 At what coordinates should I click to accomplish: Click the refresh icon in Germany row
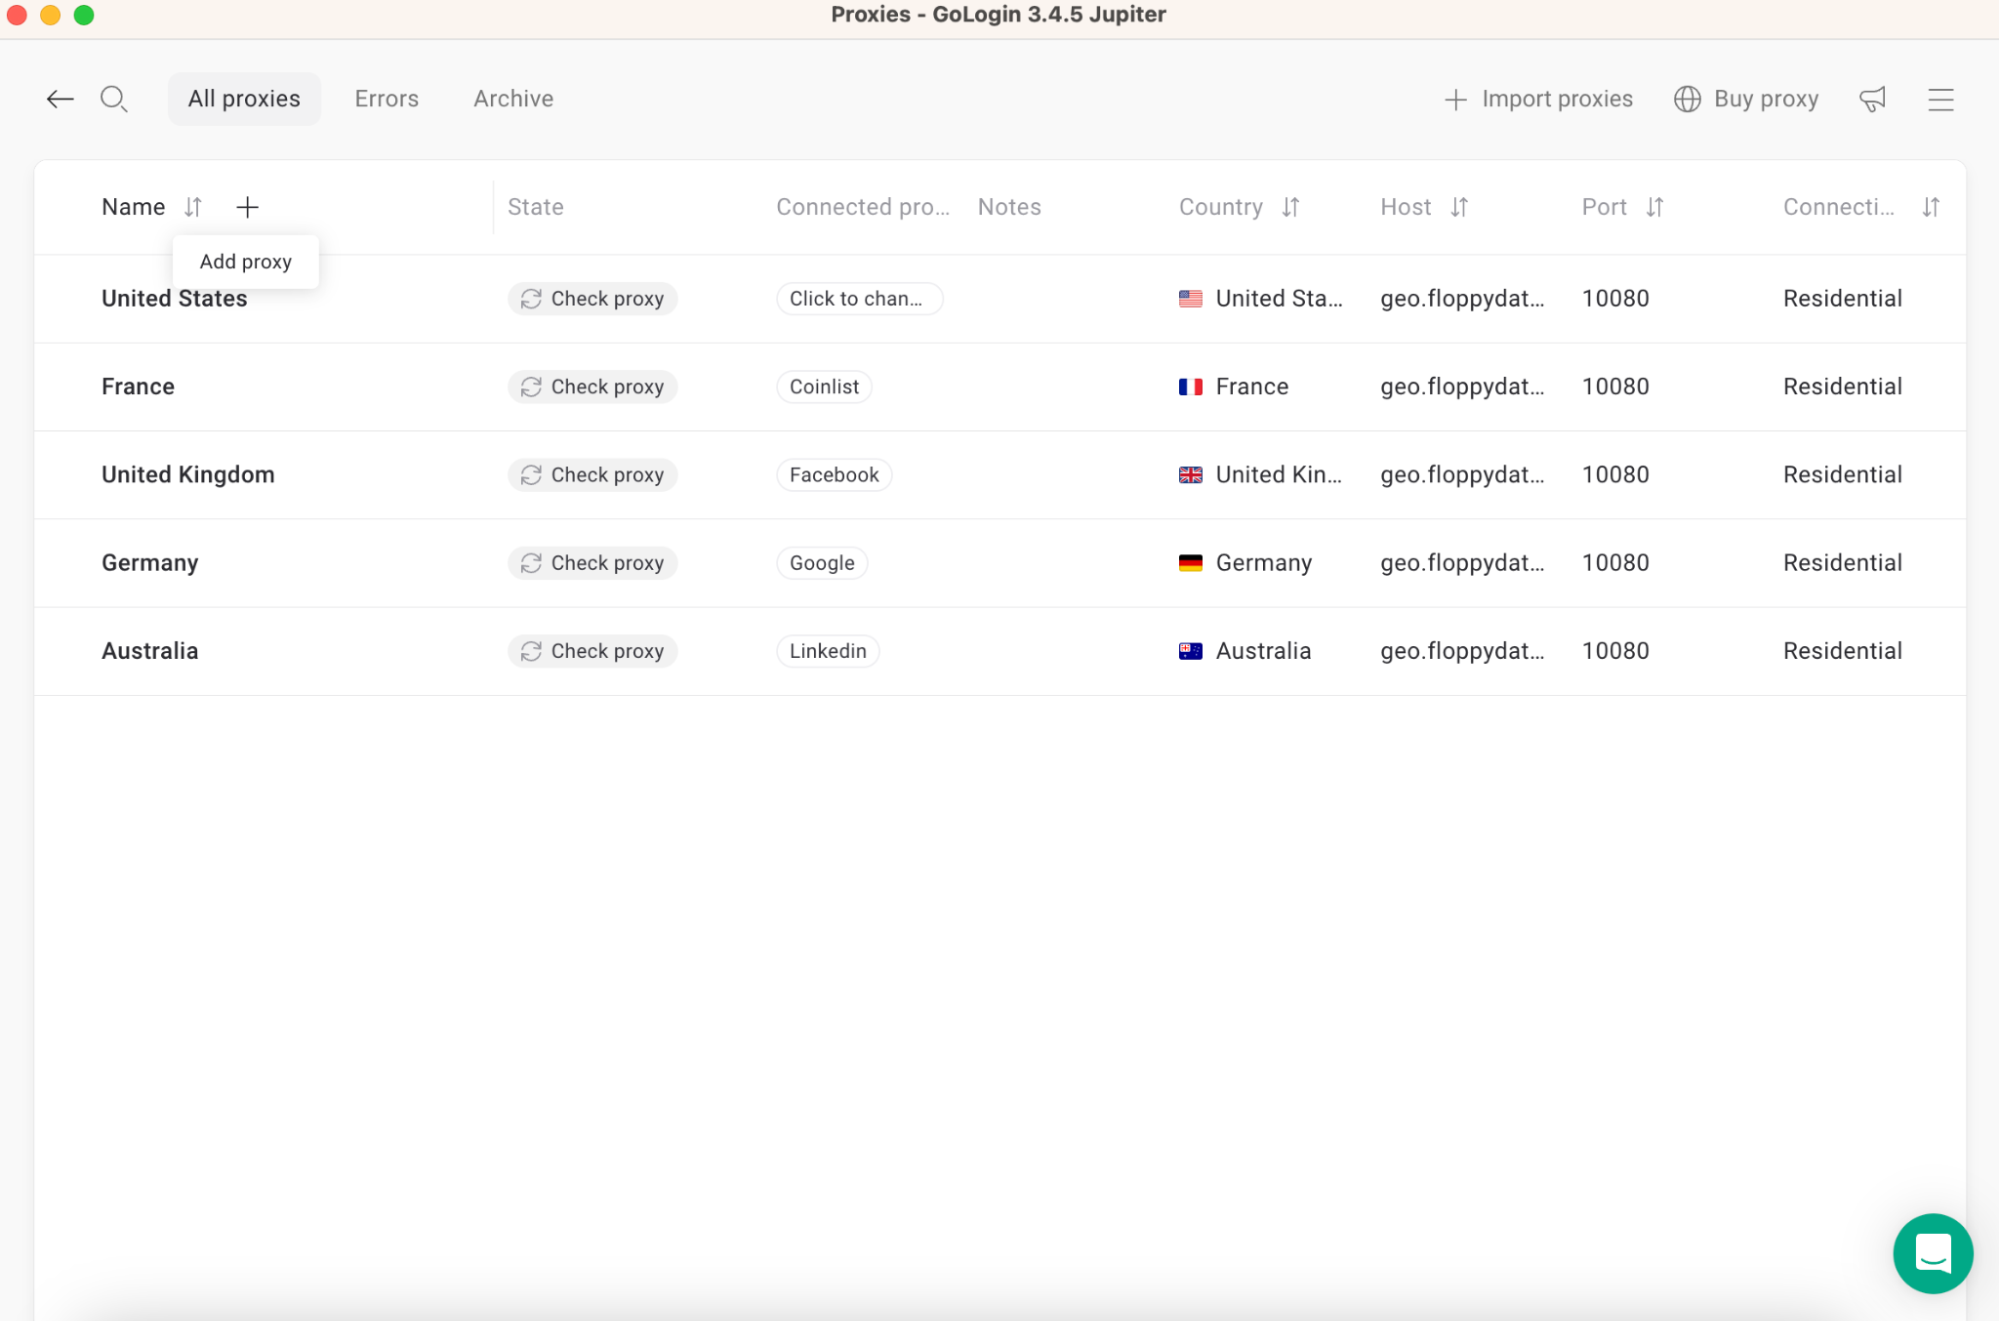pyautogui.click(x=531, y=563)
